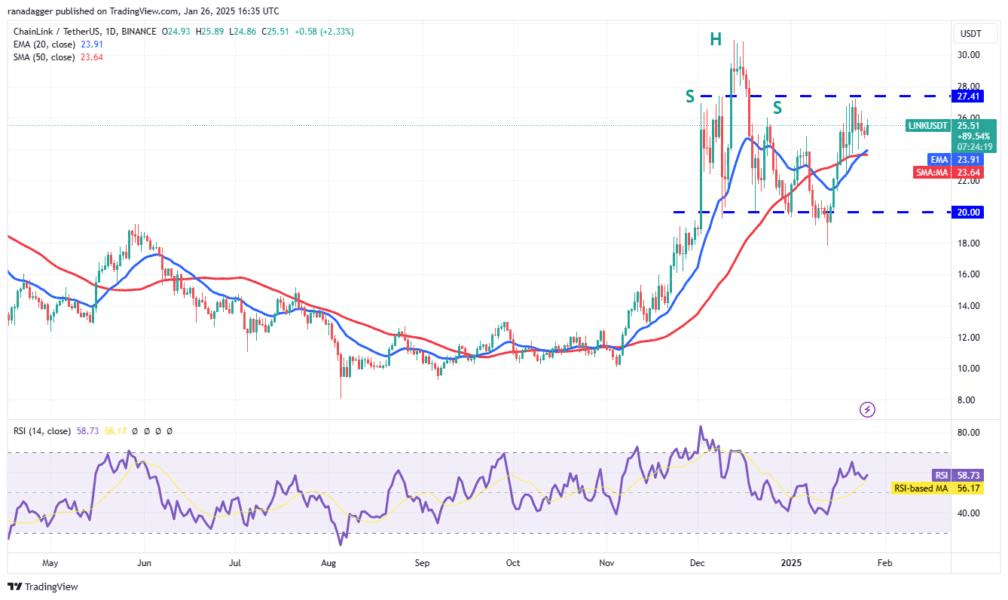Click the RSI legend value 58.73
The height and width of the screenshot is (600, 1008).
[87, 431]
